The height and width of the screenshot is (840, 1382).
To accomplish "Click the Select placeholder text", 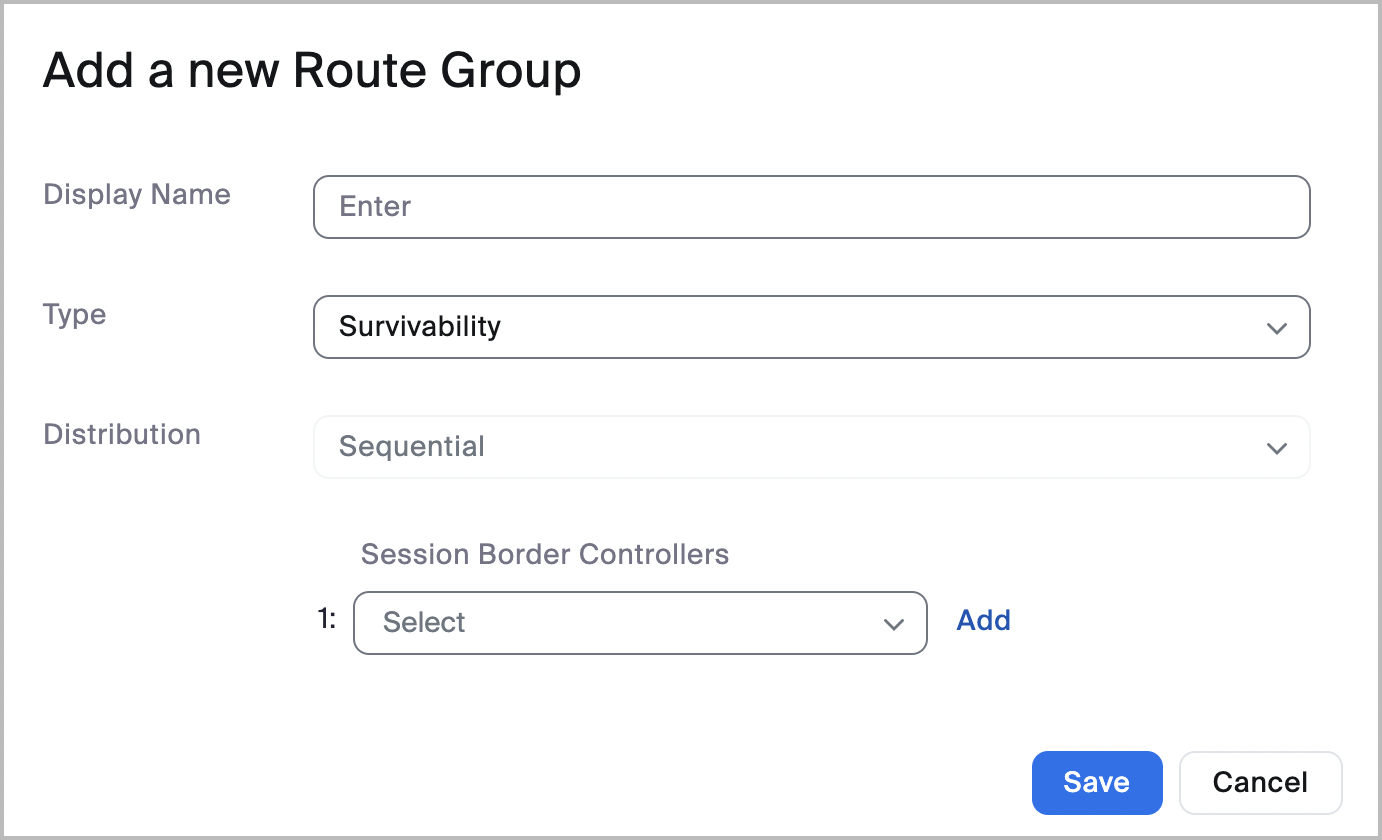I will 424,623.
